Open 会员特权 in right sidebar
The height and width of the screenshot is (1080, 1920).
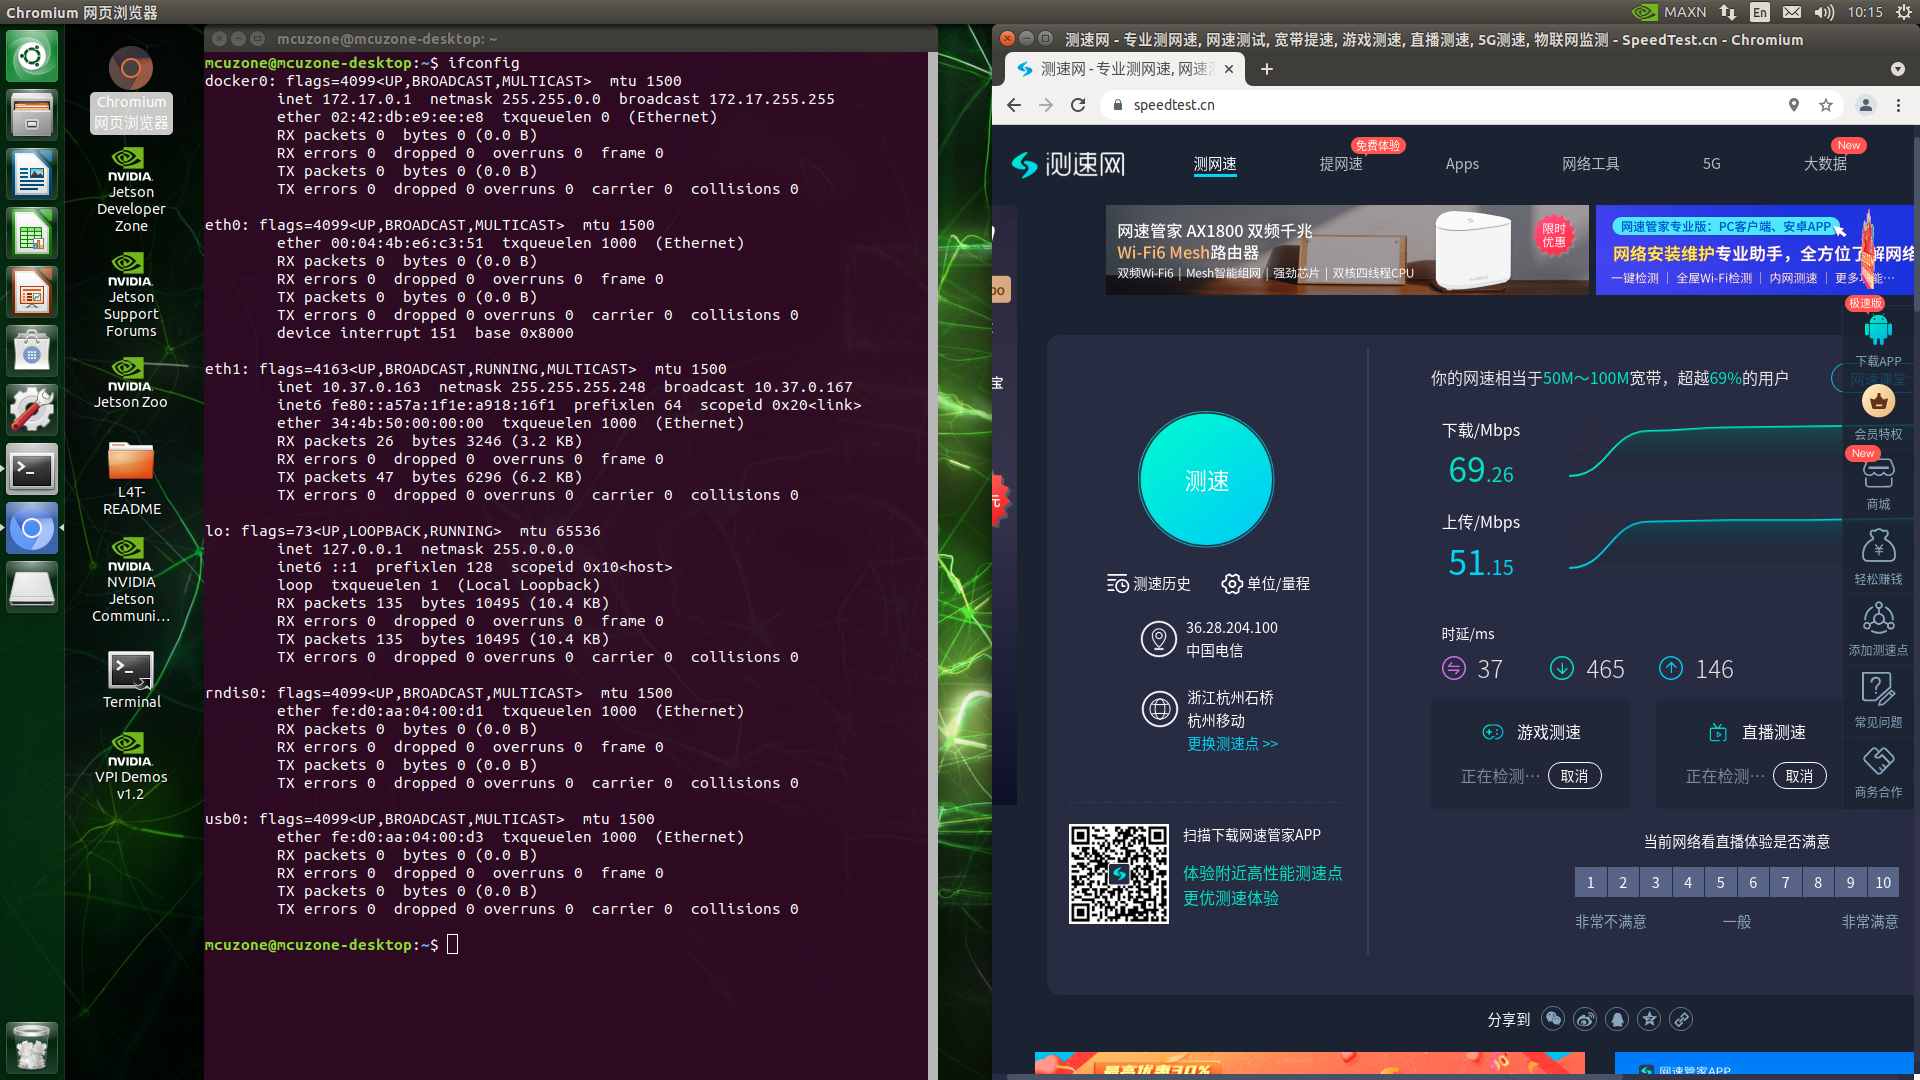1878,412
